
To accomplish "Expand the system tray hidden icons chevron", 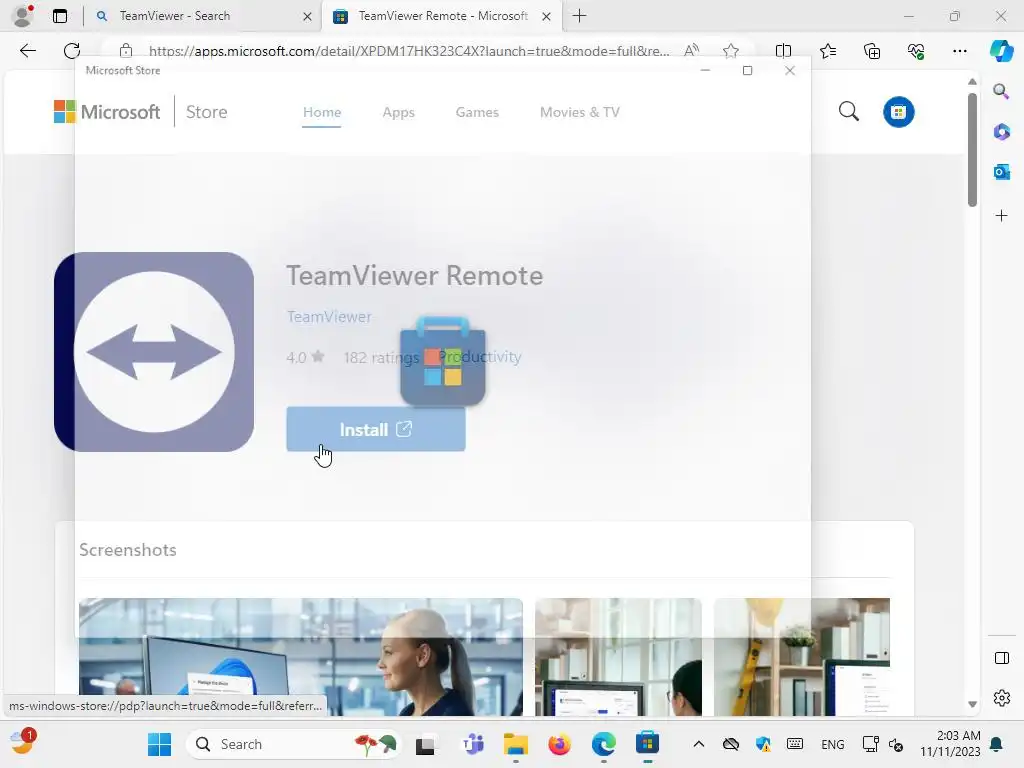I will [x=698, y=744].
